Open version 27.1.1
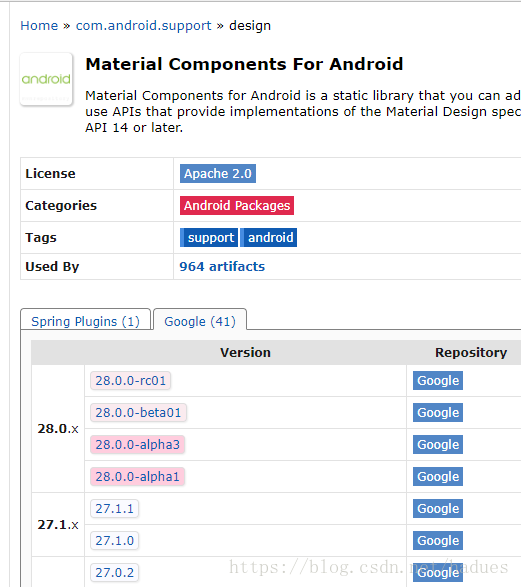 [115, 509]
